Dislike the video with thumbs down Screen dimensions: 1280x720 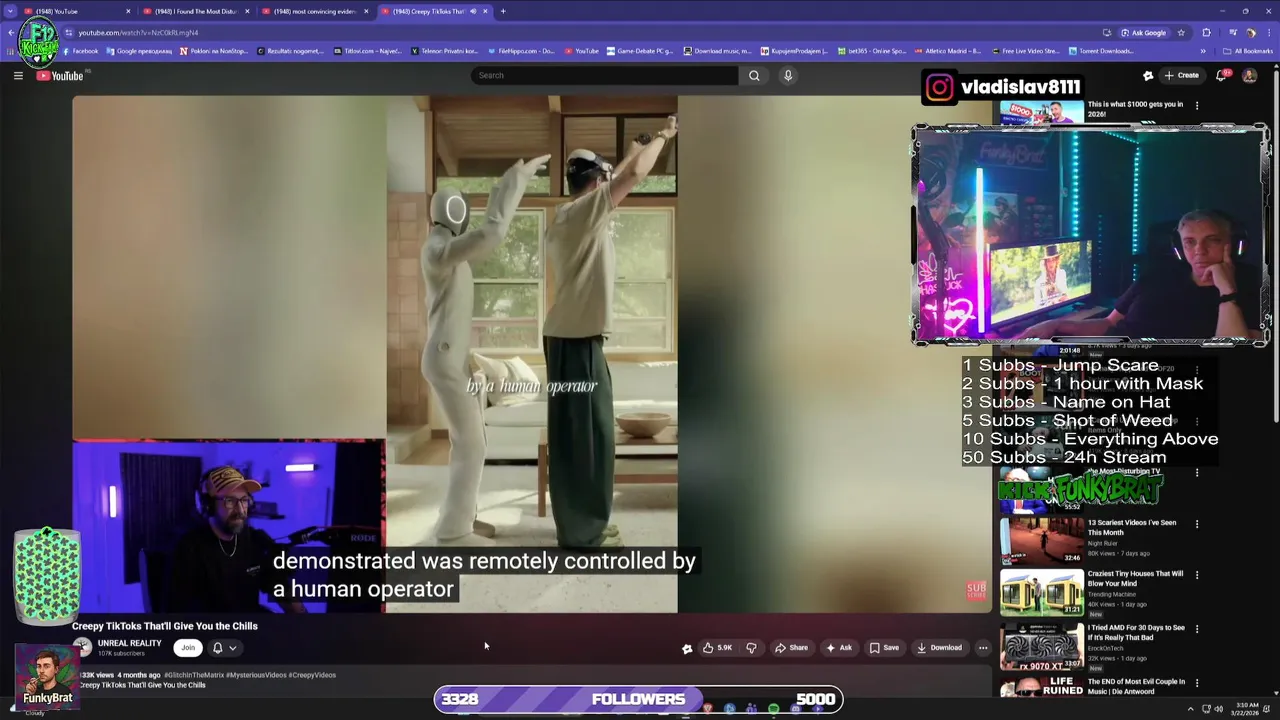[x=751, y=648]
